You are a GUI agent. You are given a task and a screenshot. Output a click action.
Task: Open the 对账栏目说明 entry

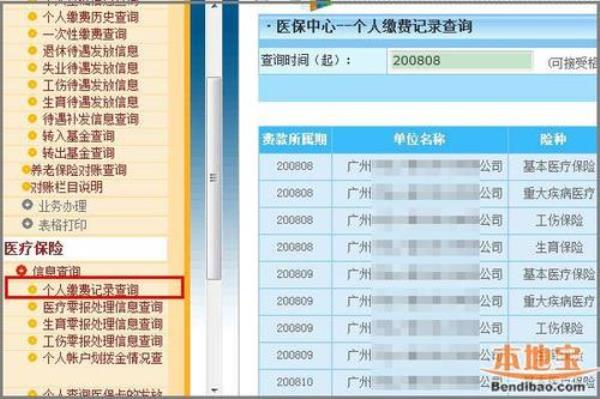coord(66,187)
